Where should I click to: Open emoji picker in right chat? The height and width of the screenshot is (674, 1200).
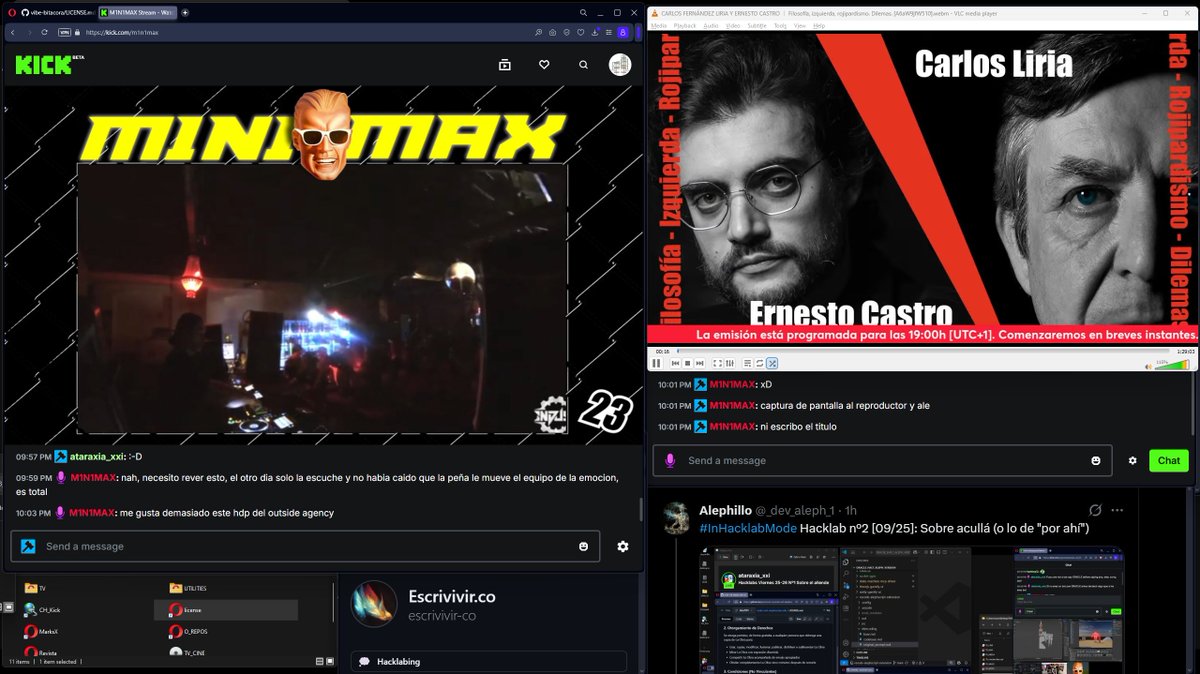click(x=1096, y=460)
